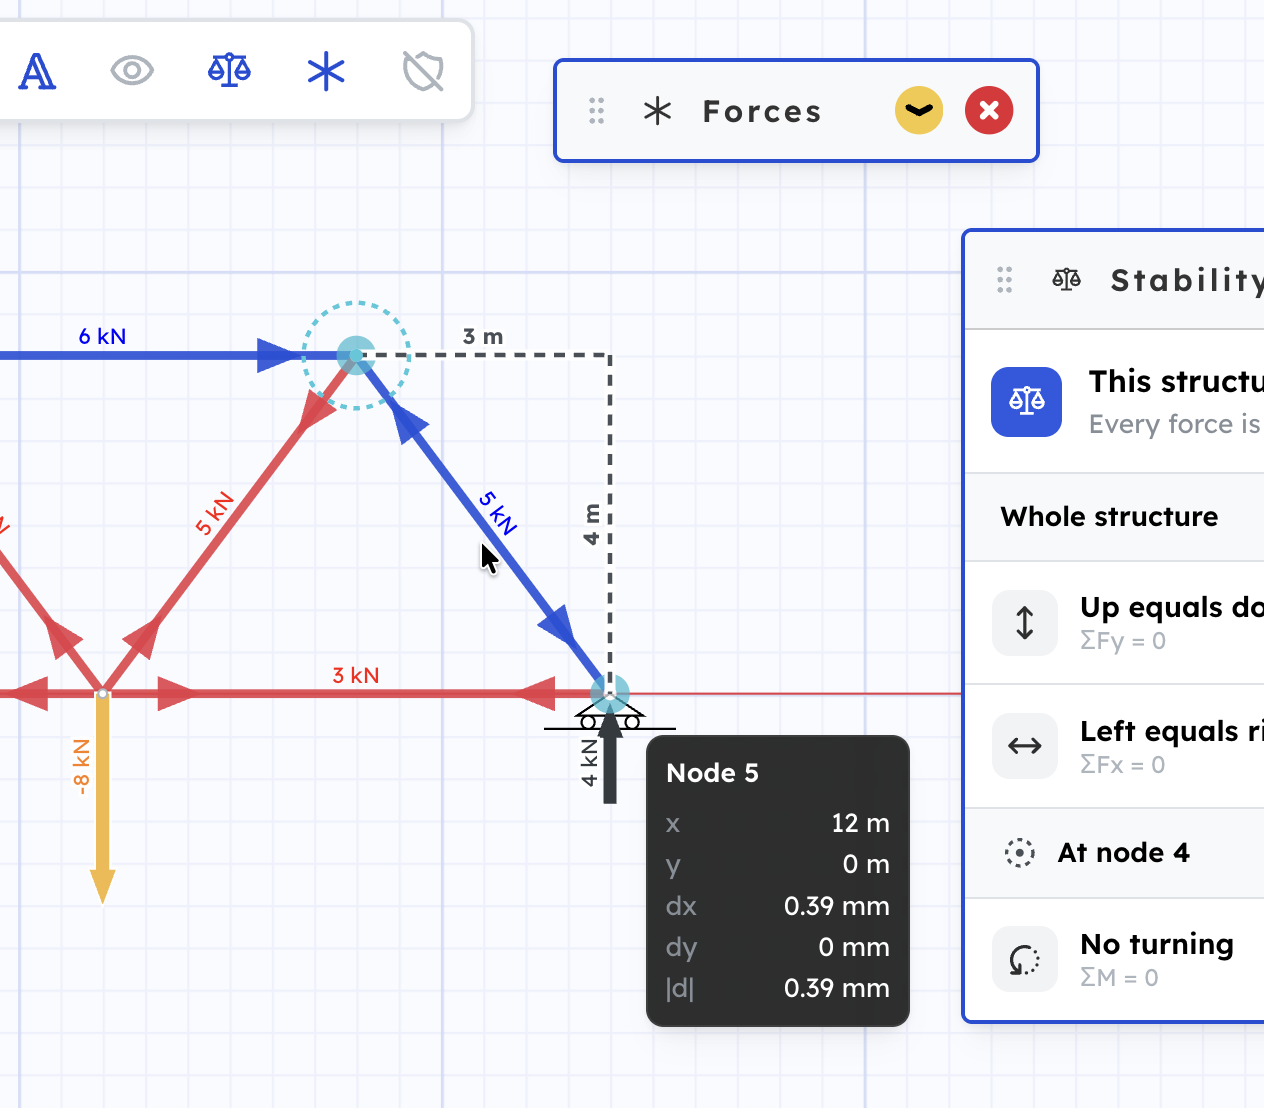
Task: Select the red 5 kN member label
Action: click(x=215, y=513)
